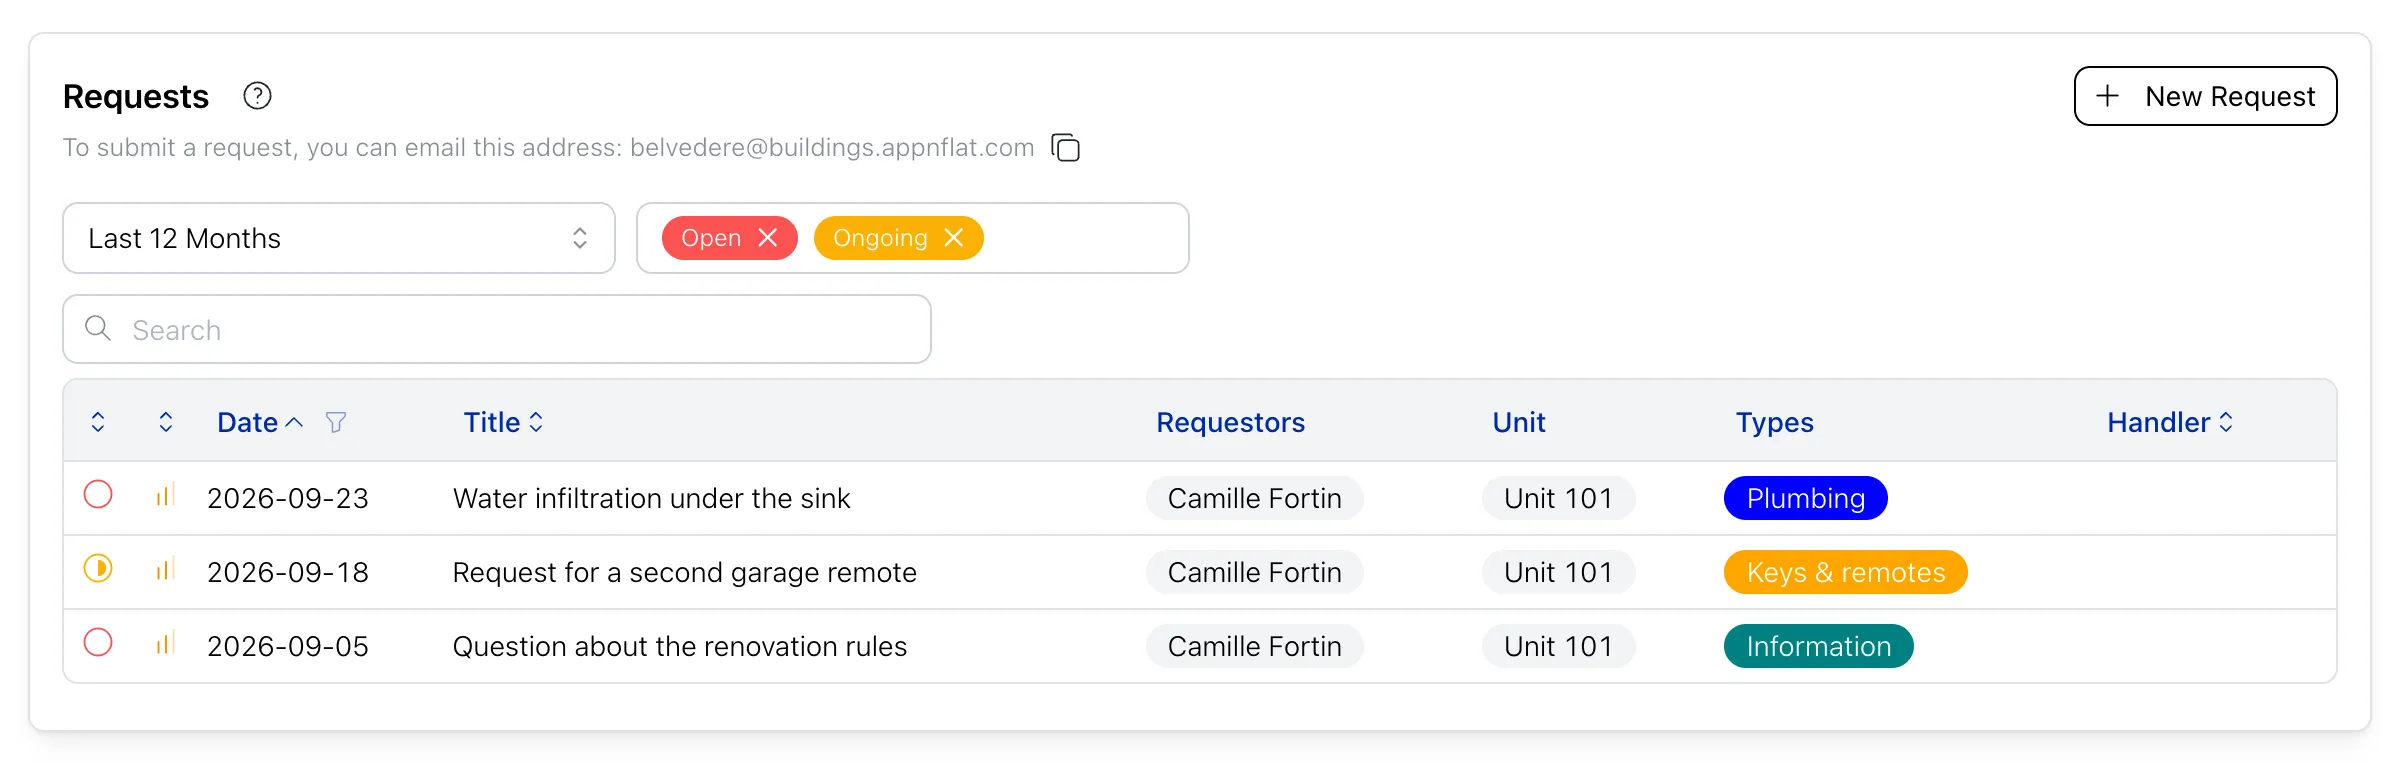Click priority bars icon on 2026-09-23 row
2400x764 pixels.
[165, 495]
